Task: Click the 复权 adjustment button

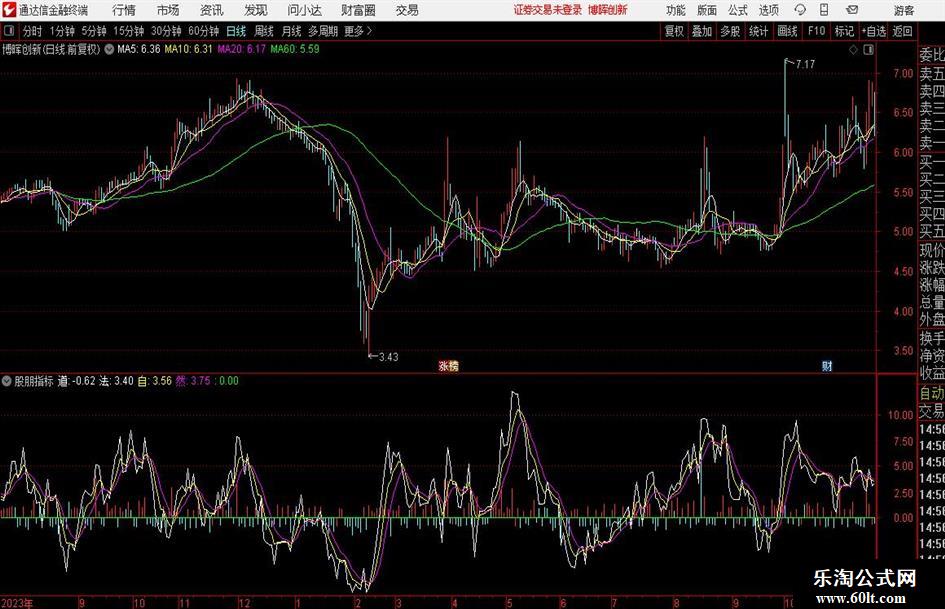Action: click(x=674, y=31)
